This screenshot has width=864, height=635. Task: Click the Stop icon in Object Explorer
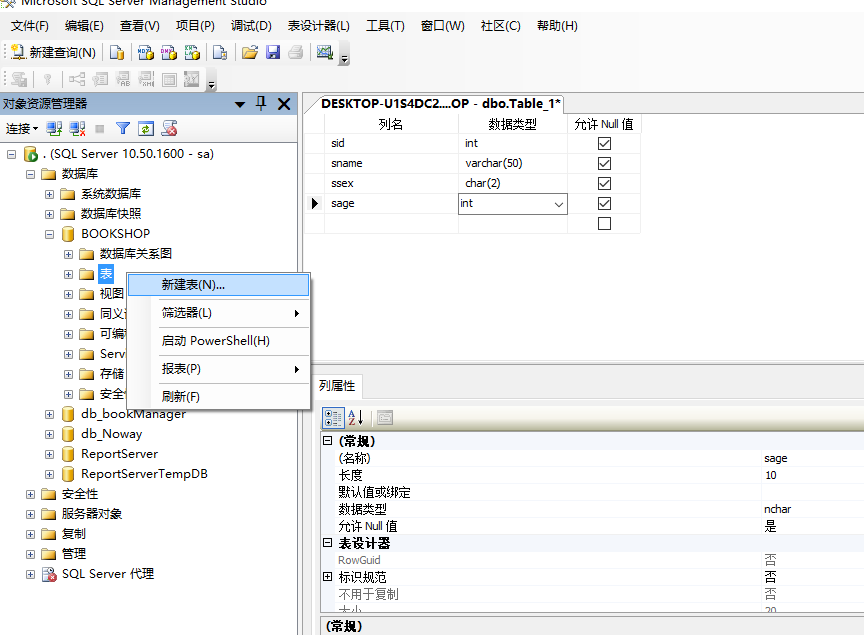point(100,129)
